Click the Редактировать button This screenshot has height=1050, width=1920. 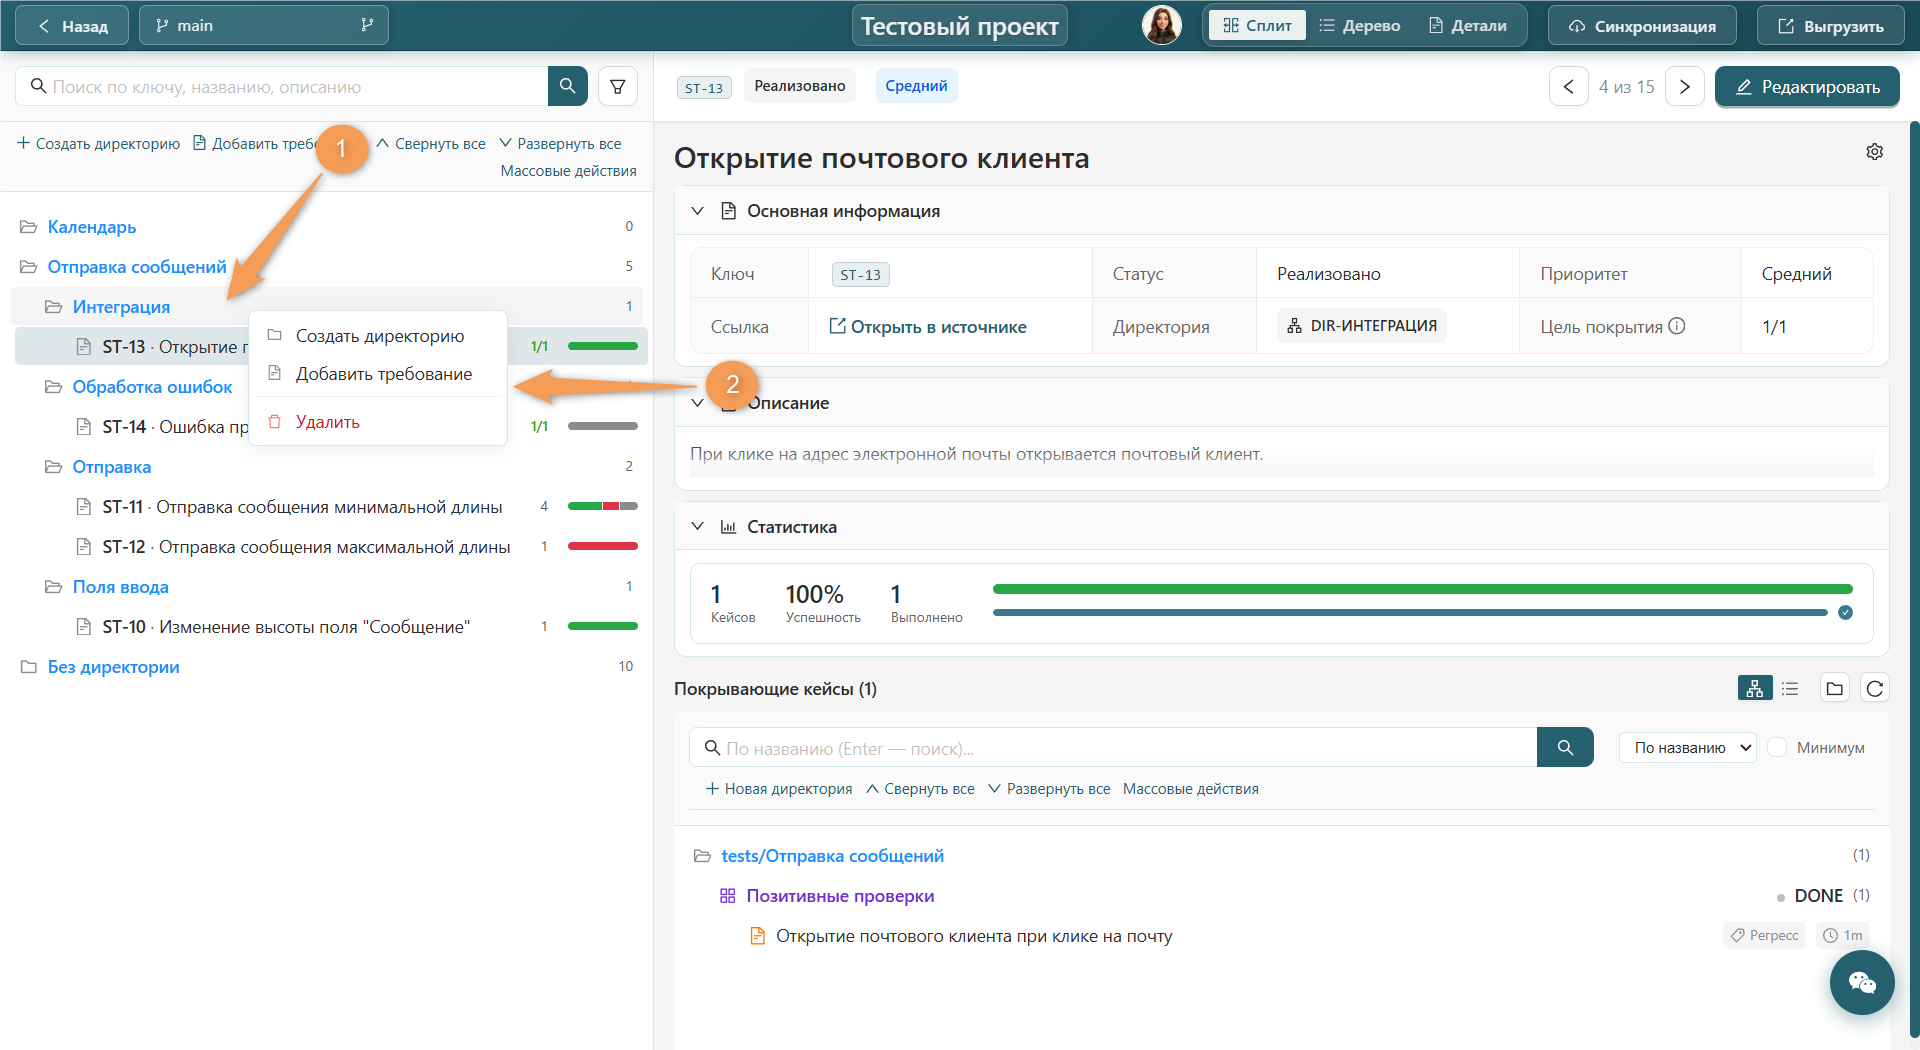(1807, 87)
